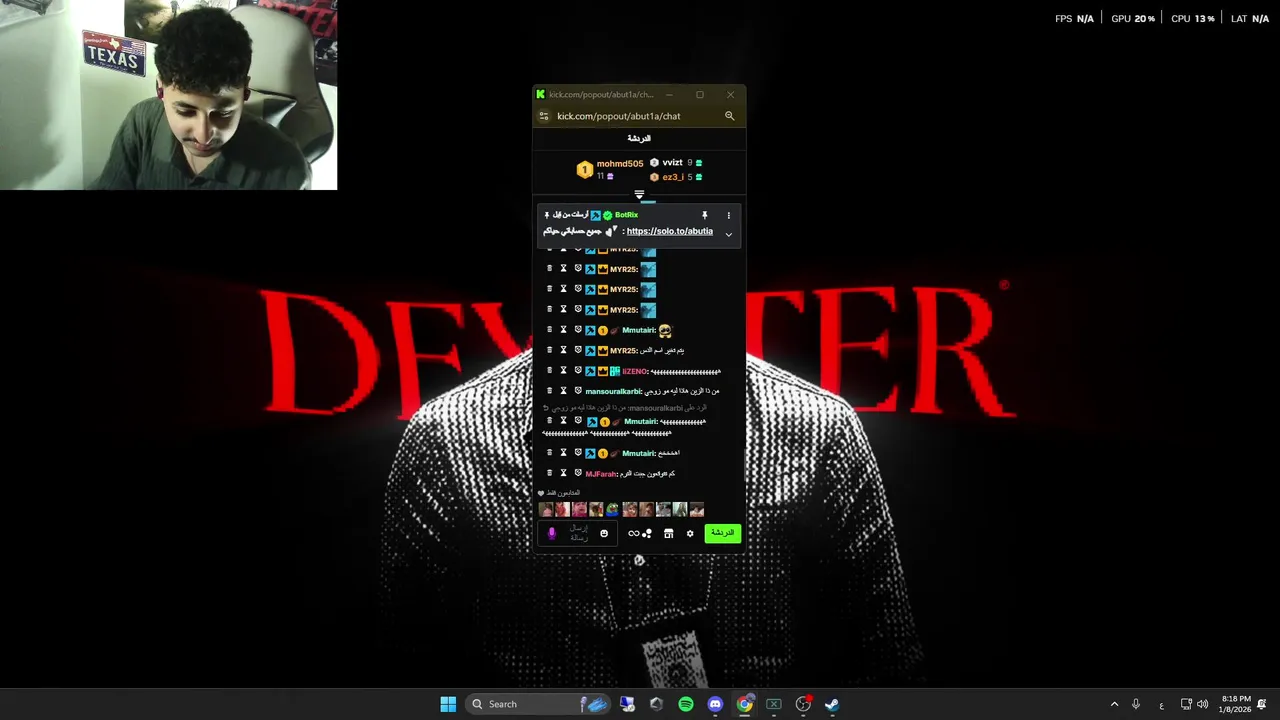The image size is (1280, 720).
Task: Timeout MJFarah with the hourglass icon
Action: coord(563,473)
